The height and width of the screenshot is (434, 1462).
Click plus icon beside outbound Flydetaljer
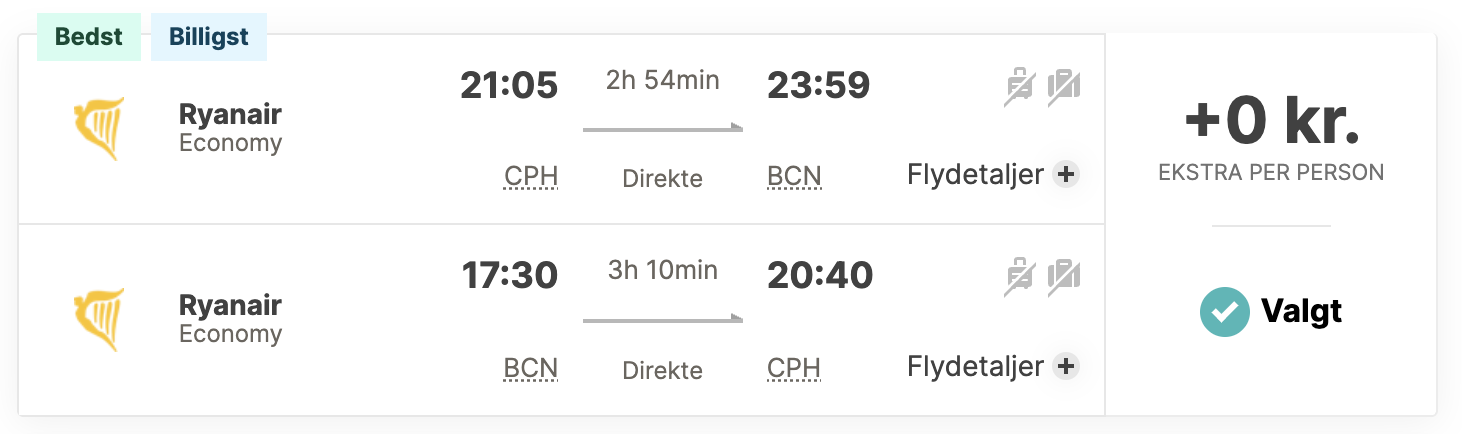pos(1066,175)
